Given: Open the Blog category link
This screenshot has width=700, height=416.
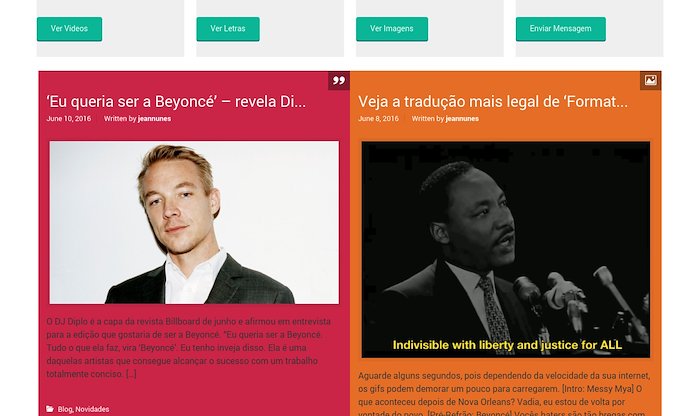Looking at the screenshot, I should (x=65, y=409).
